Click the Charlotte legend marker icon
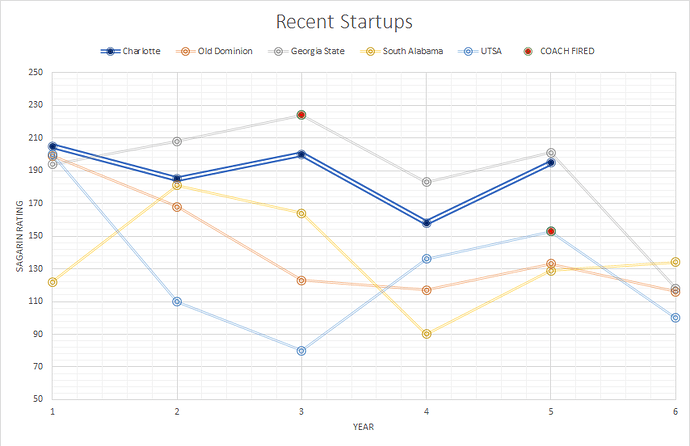The image size is (690, 446). [117, 51]
